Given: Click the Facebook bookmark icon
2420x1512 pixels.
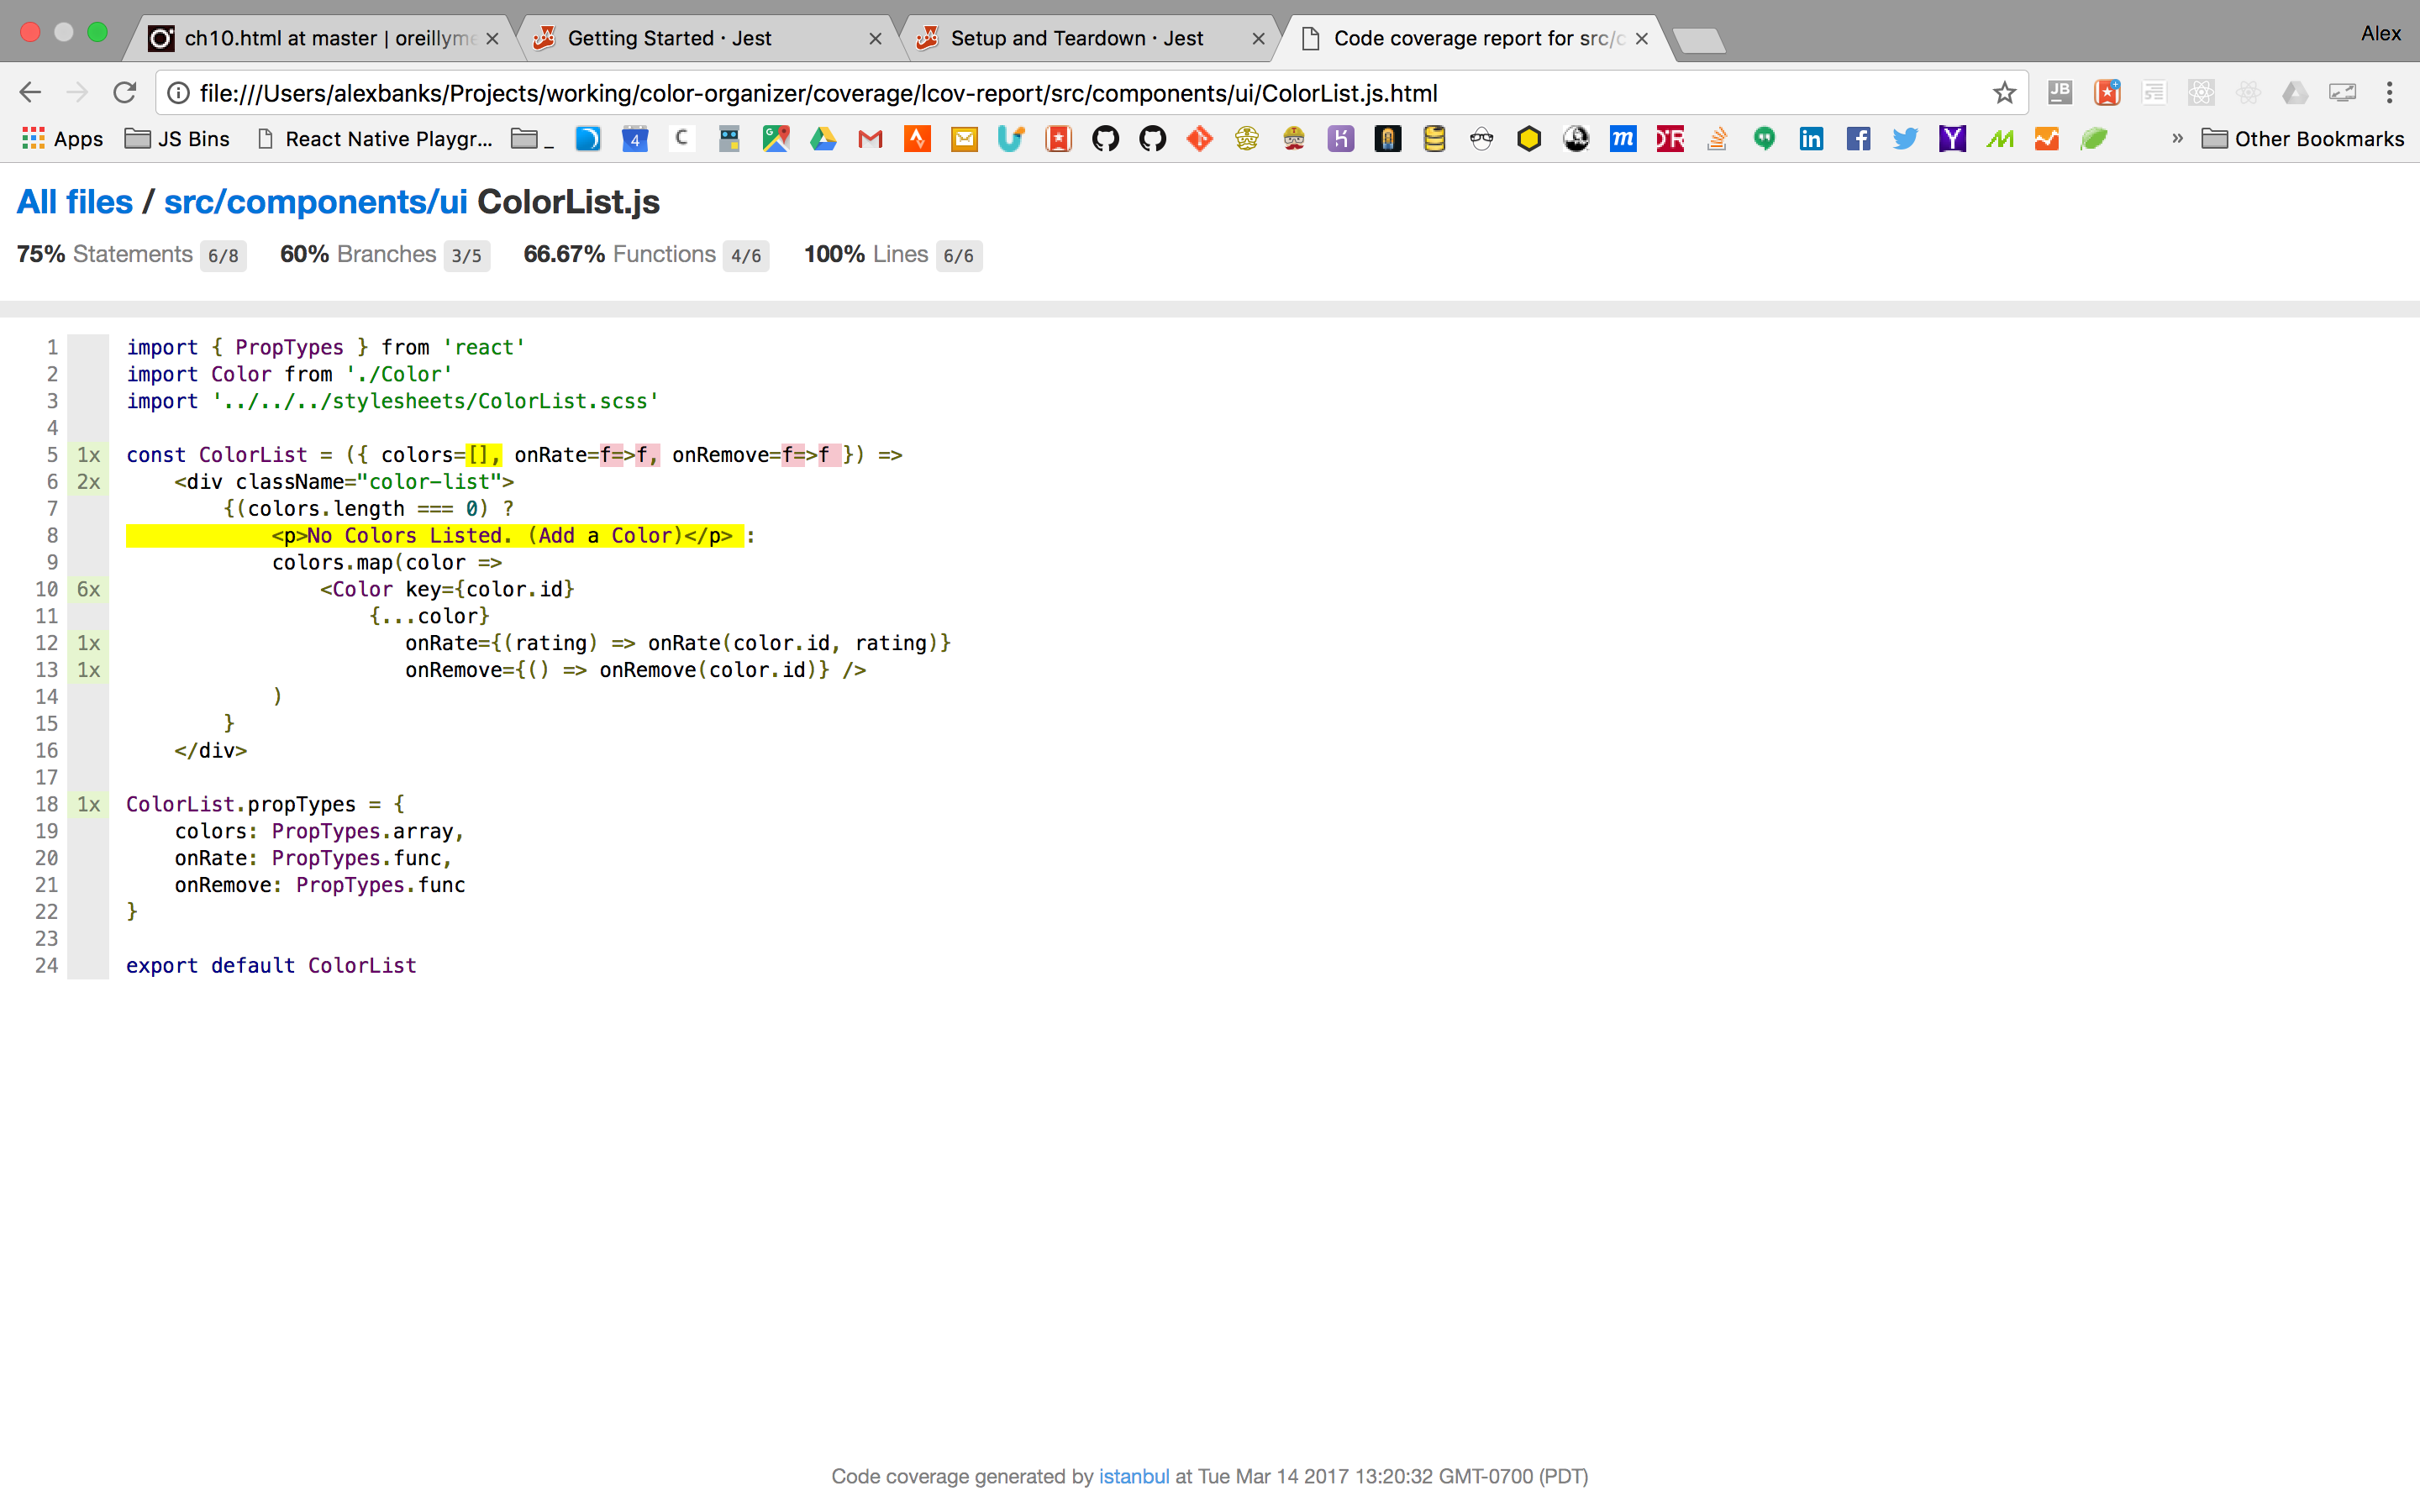Looking at the screenshot, I should (1858, 139).
